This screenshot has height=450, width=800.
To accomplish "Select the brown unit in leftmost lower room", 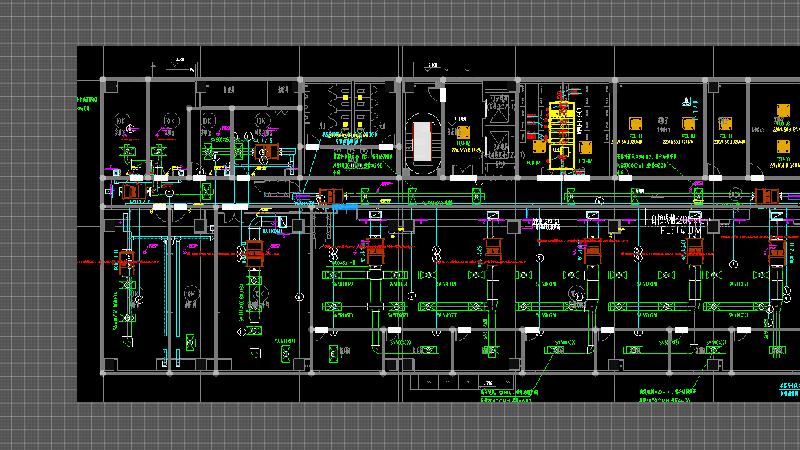I will click(127, 262).
